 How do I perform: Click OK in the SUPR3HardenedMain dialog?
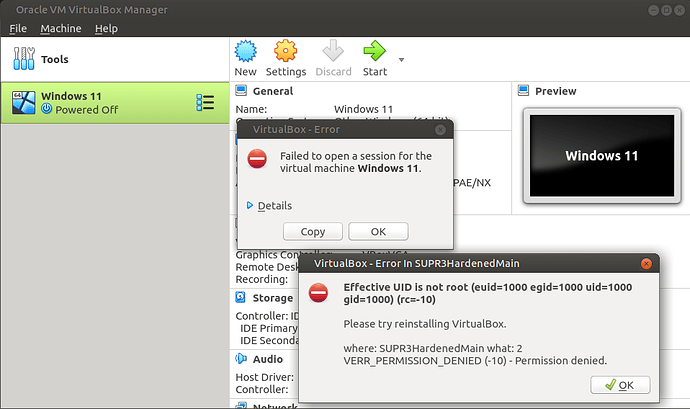(620, 385)
